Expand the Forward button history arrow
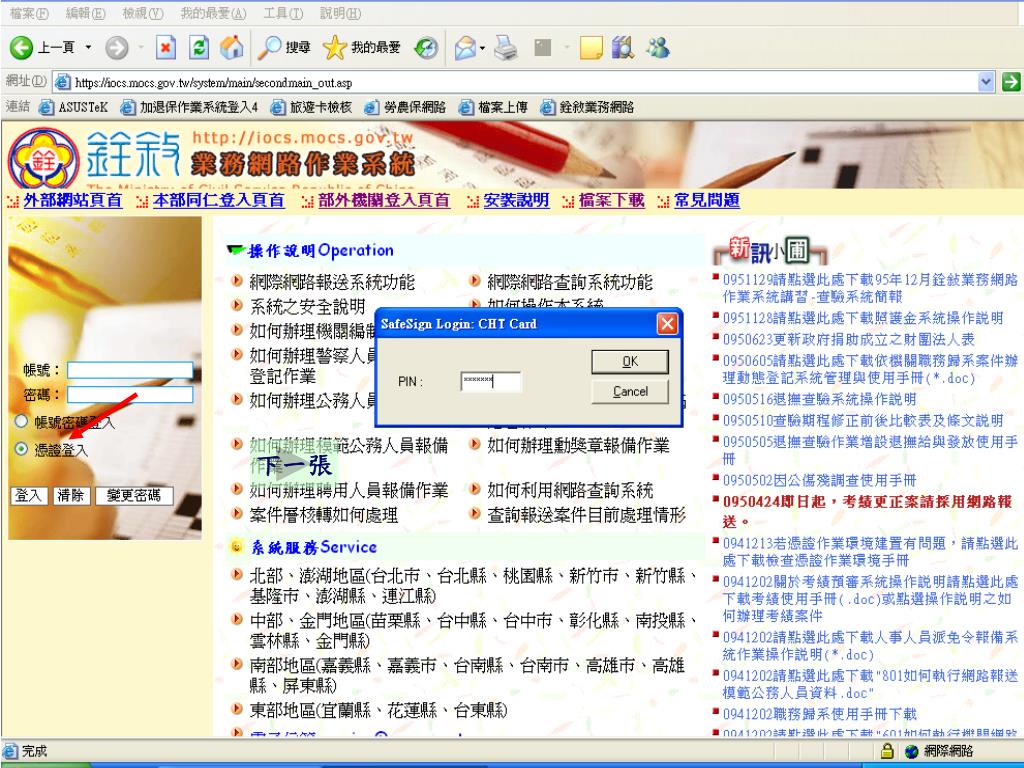 (x=141, y=47)
